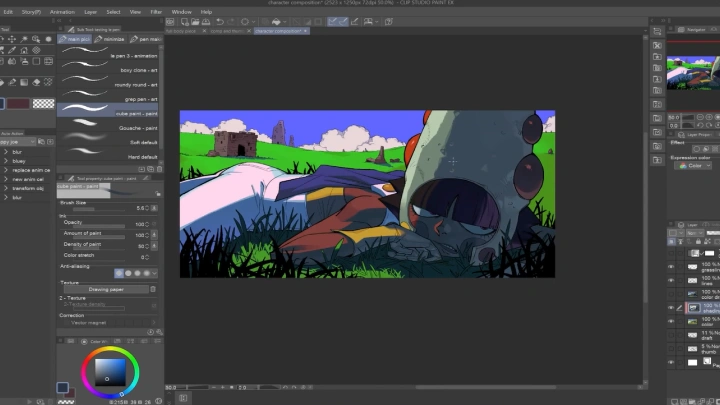Show the draft layer via its visibility box
Image resolution: width=720 pixels, height=405 pixels.
pos(671,335)
